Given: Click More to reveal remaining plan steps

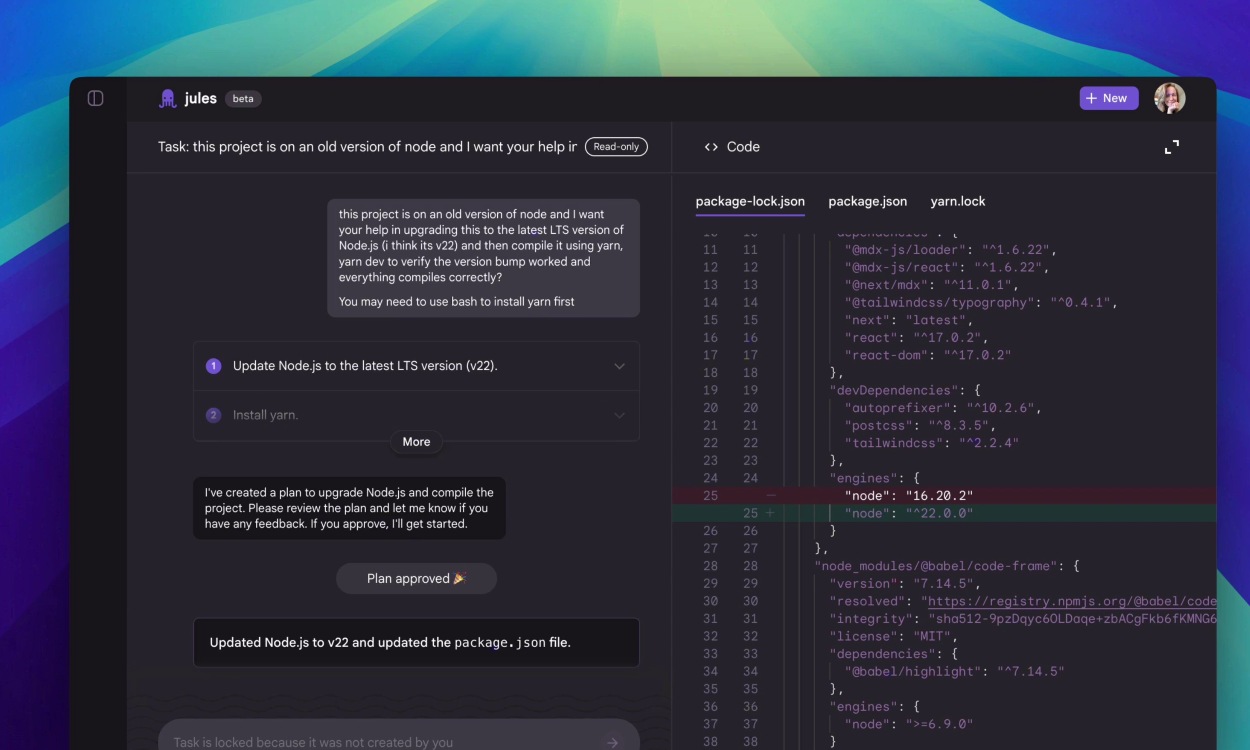Looking at the screenshot, I should point(416,441).
